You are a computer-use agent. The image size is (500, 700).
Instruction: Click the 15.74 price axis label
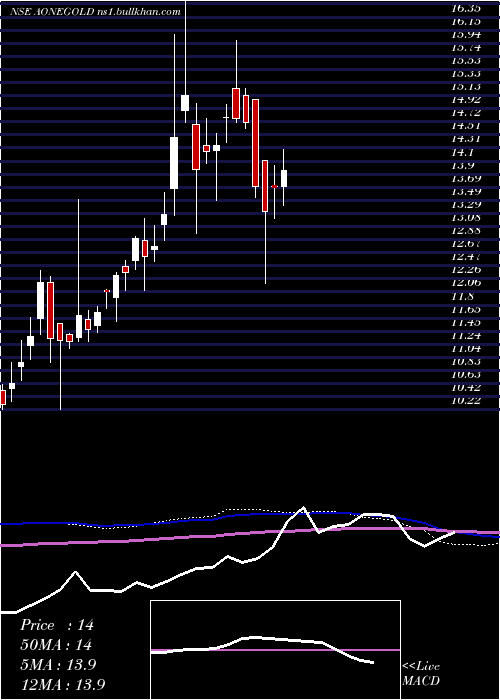tap(465, 47)
